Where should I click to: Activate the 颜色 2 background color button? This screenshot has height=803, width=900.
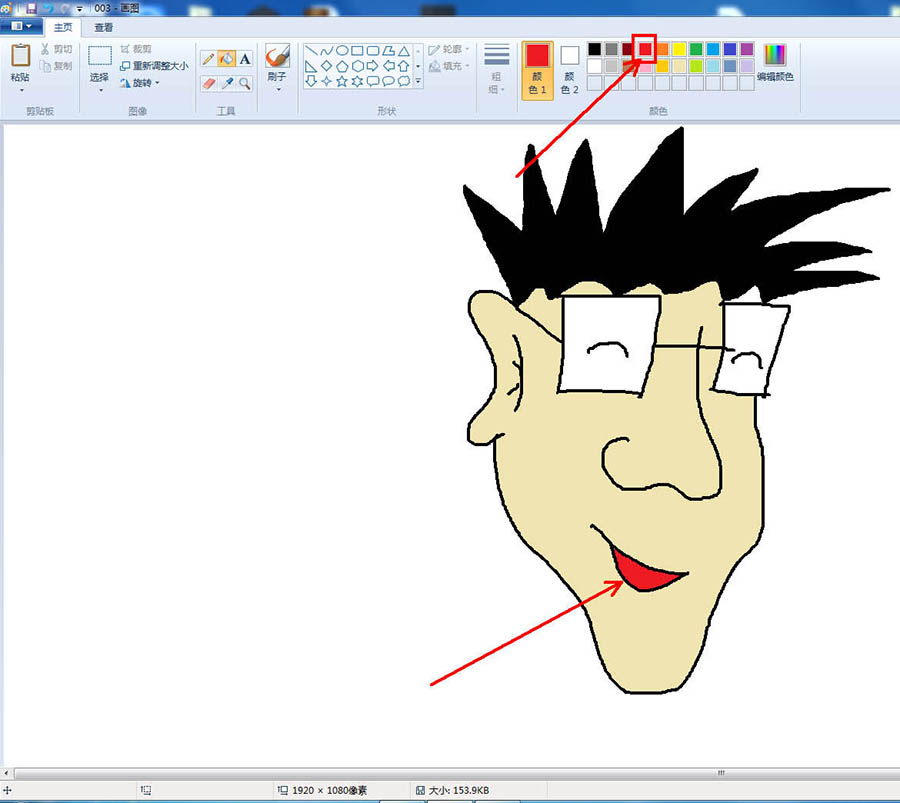click(x=569, y=71)
